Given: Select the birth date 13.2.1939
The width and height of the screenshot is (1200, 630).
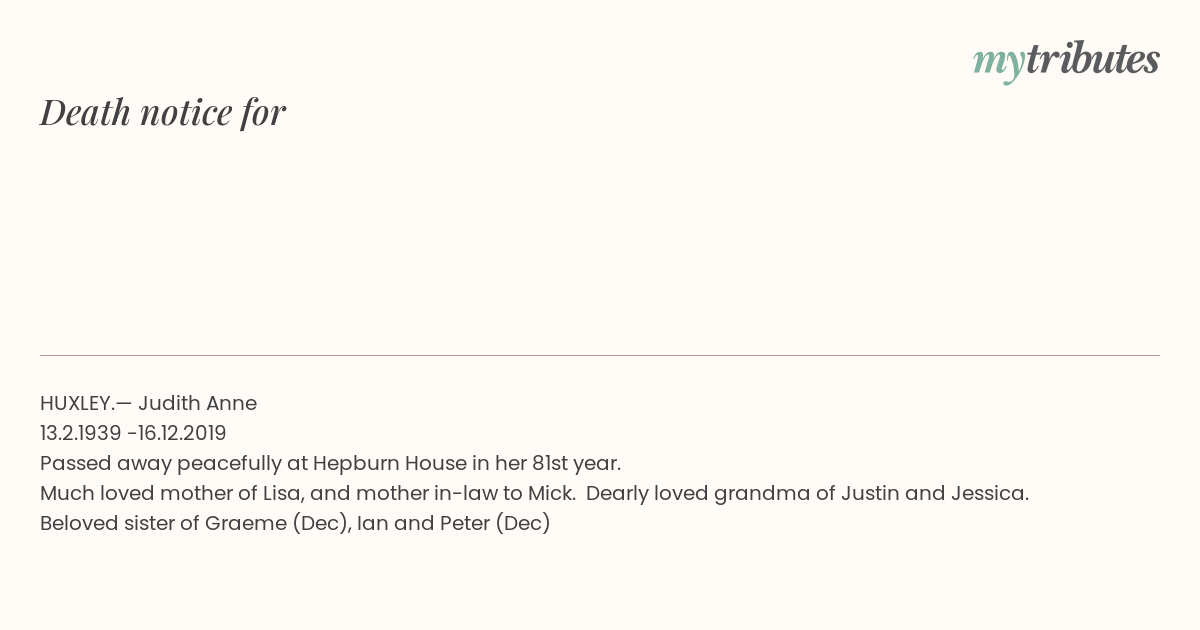Looking at the screenshot, I should pos(81,433).
